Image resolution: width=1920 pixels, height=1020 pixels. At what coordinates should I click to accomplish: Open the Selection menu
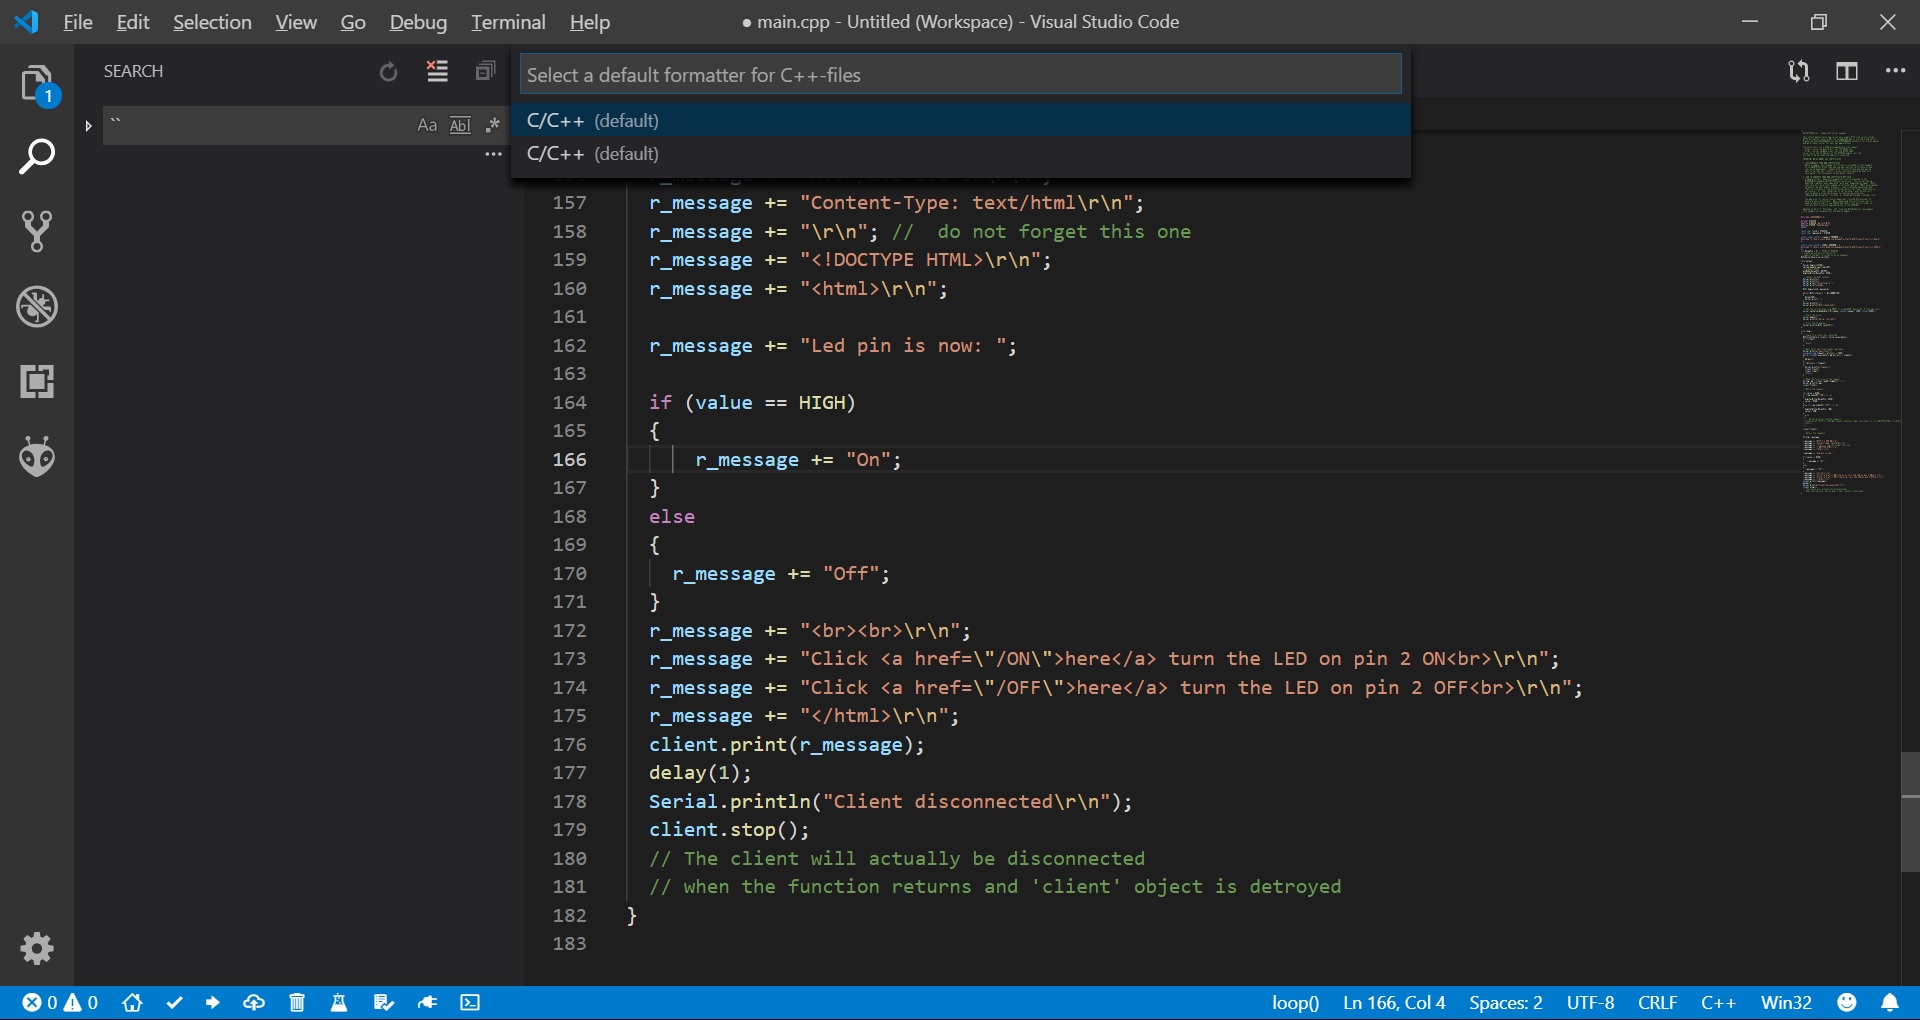click(x=212, y=22)
